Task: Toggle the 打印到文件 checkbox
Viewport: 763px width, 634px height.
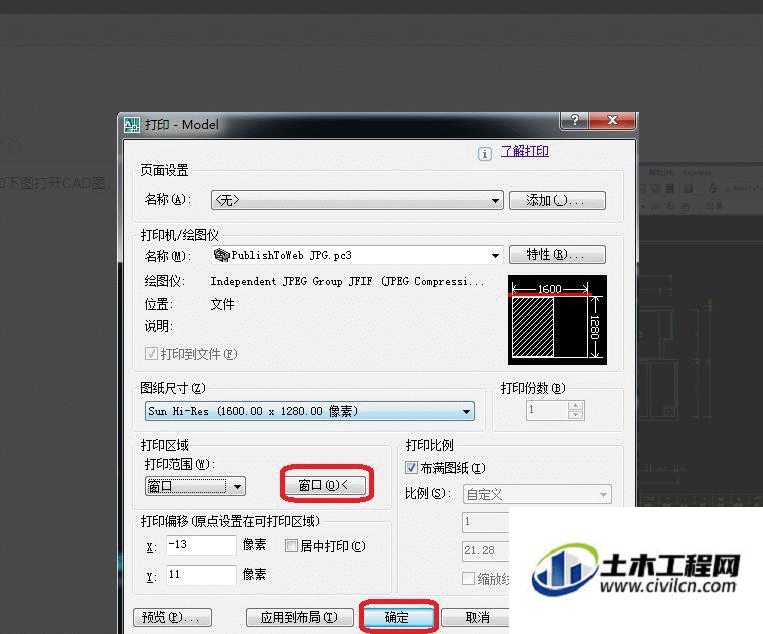Action: [151, 353]
